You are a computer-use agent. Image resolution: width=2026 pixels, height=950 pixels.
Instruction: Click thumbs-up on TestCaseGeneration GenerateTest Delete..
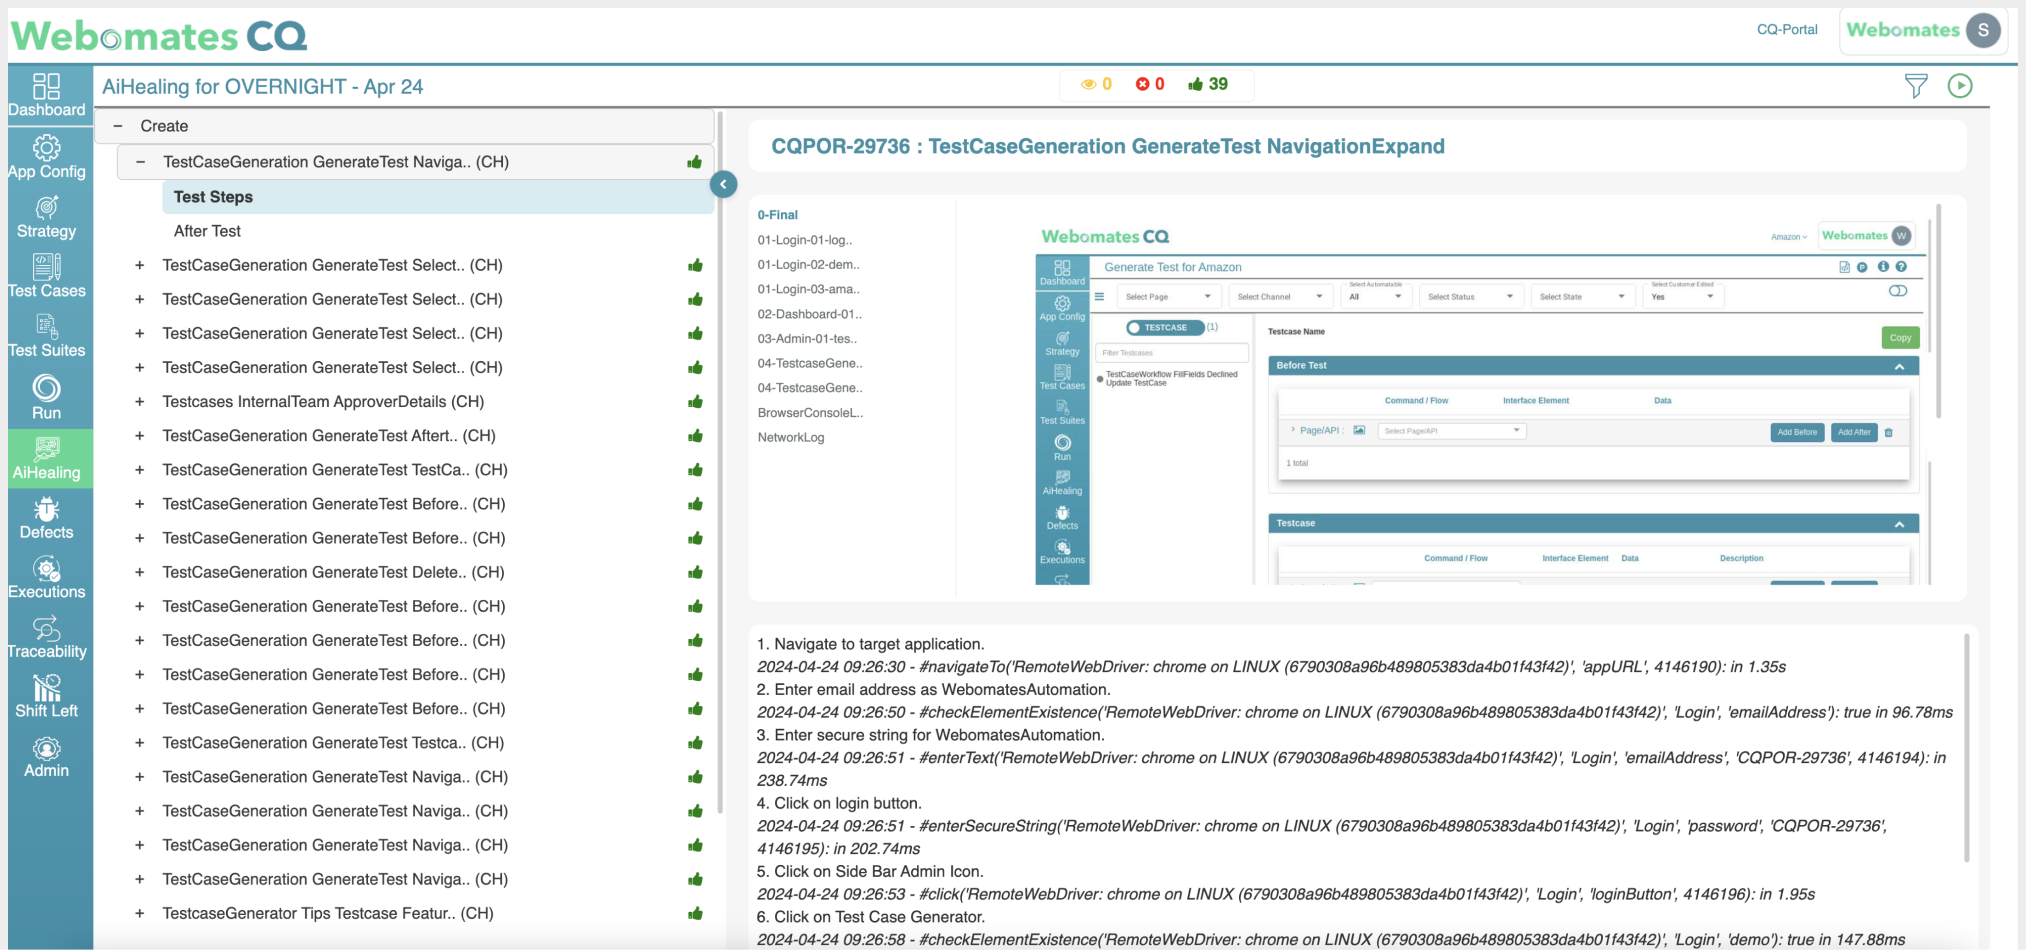695,572
